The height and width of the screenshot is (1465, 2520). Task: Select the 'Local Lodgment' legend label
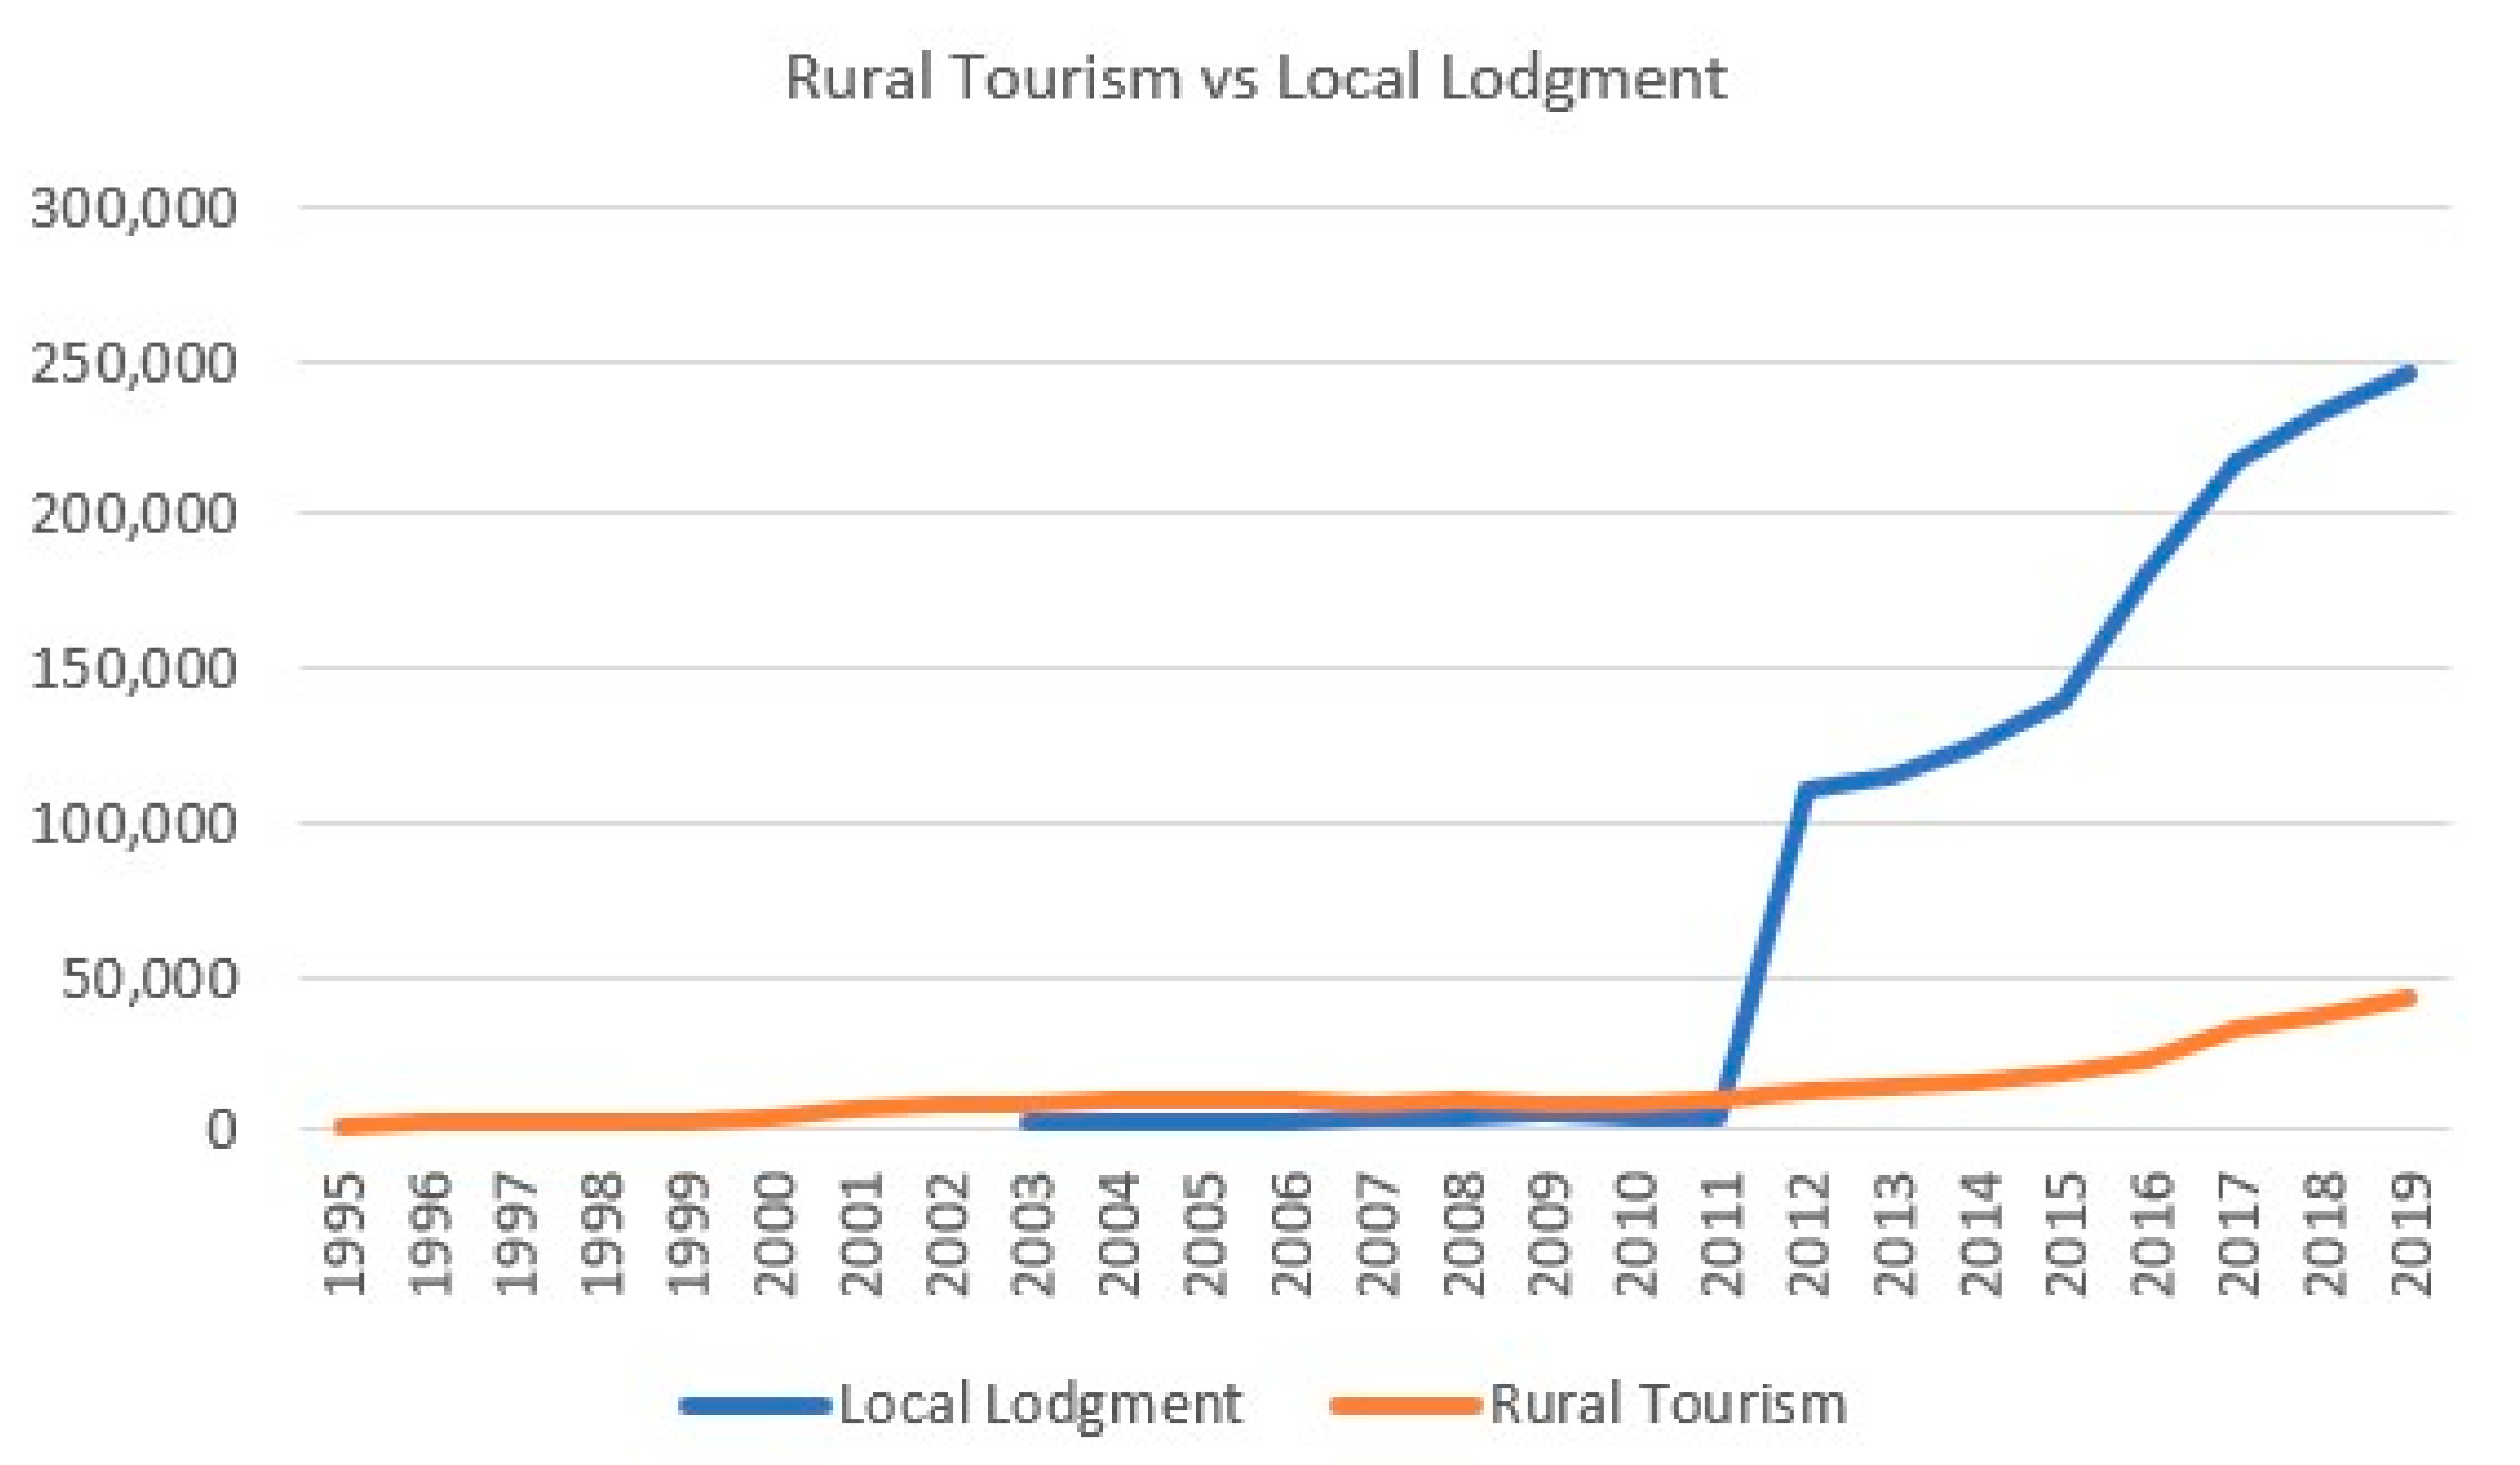pyautogui.click(x=1040, y=1405)
